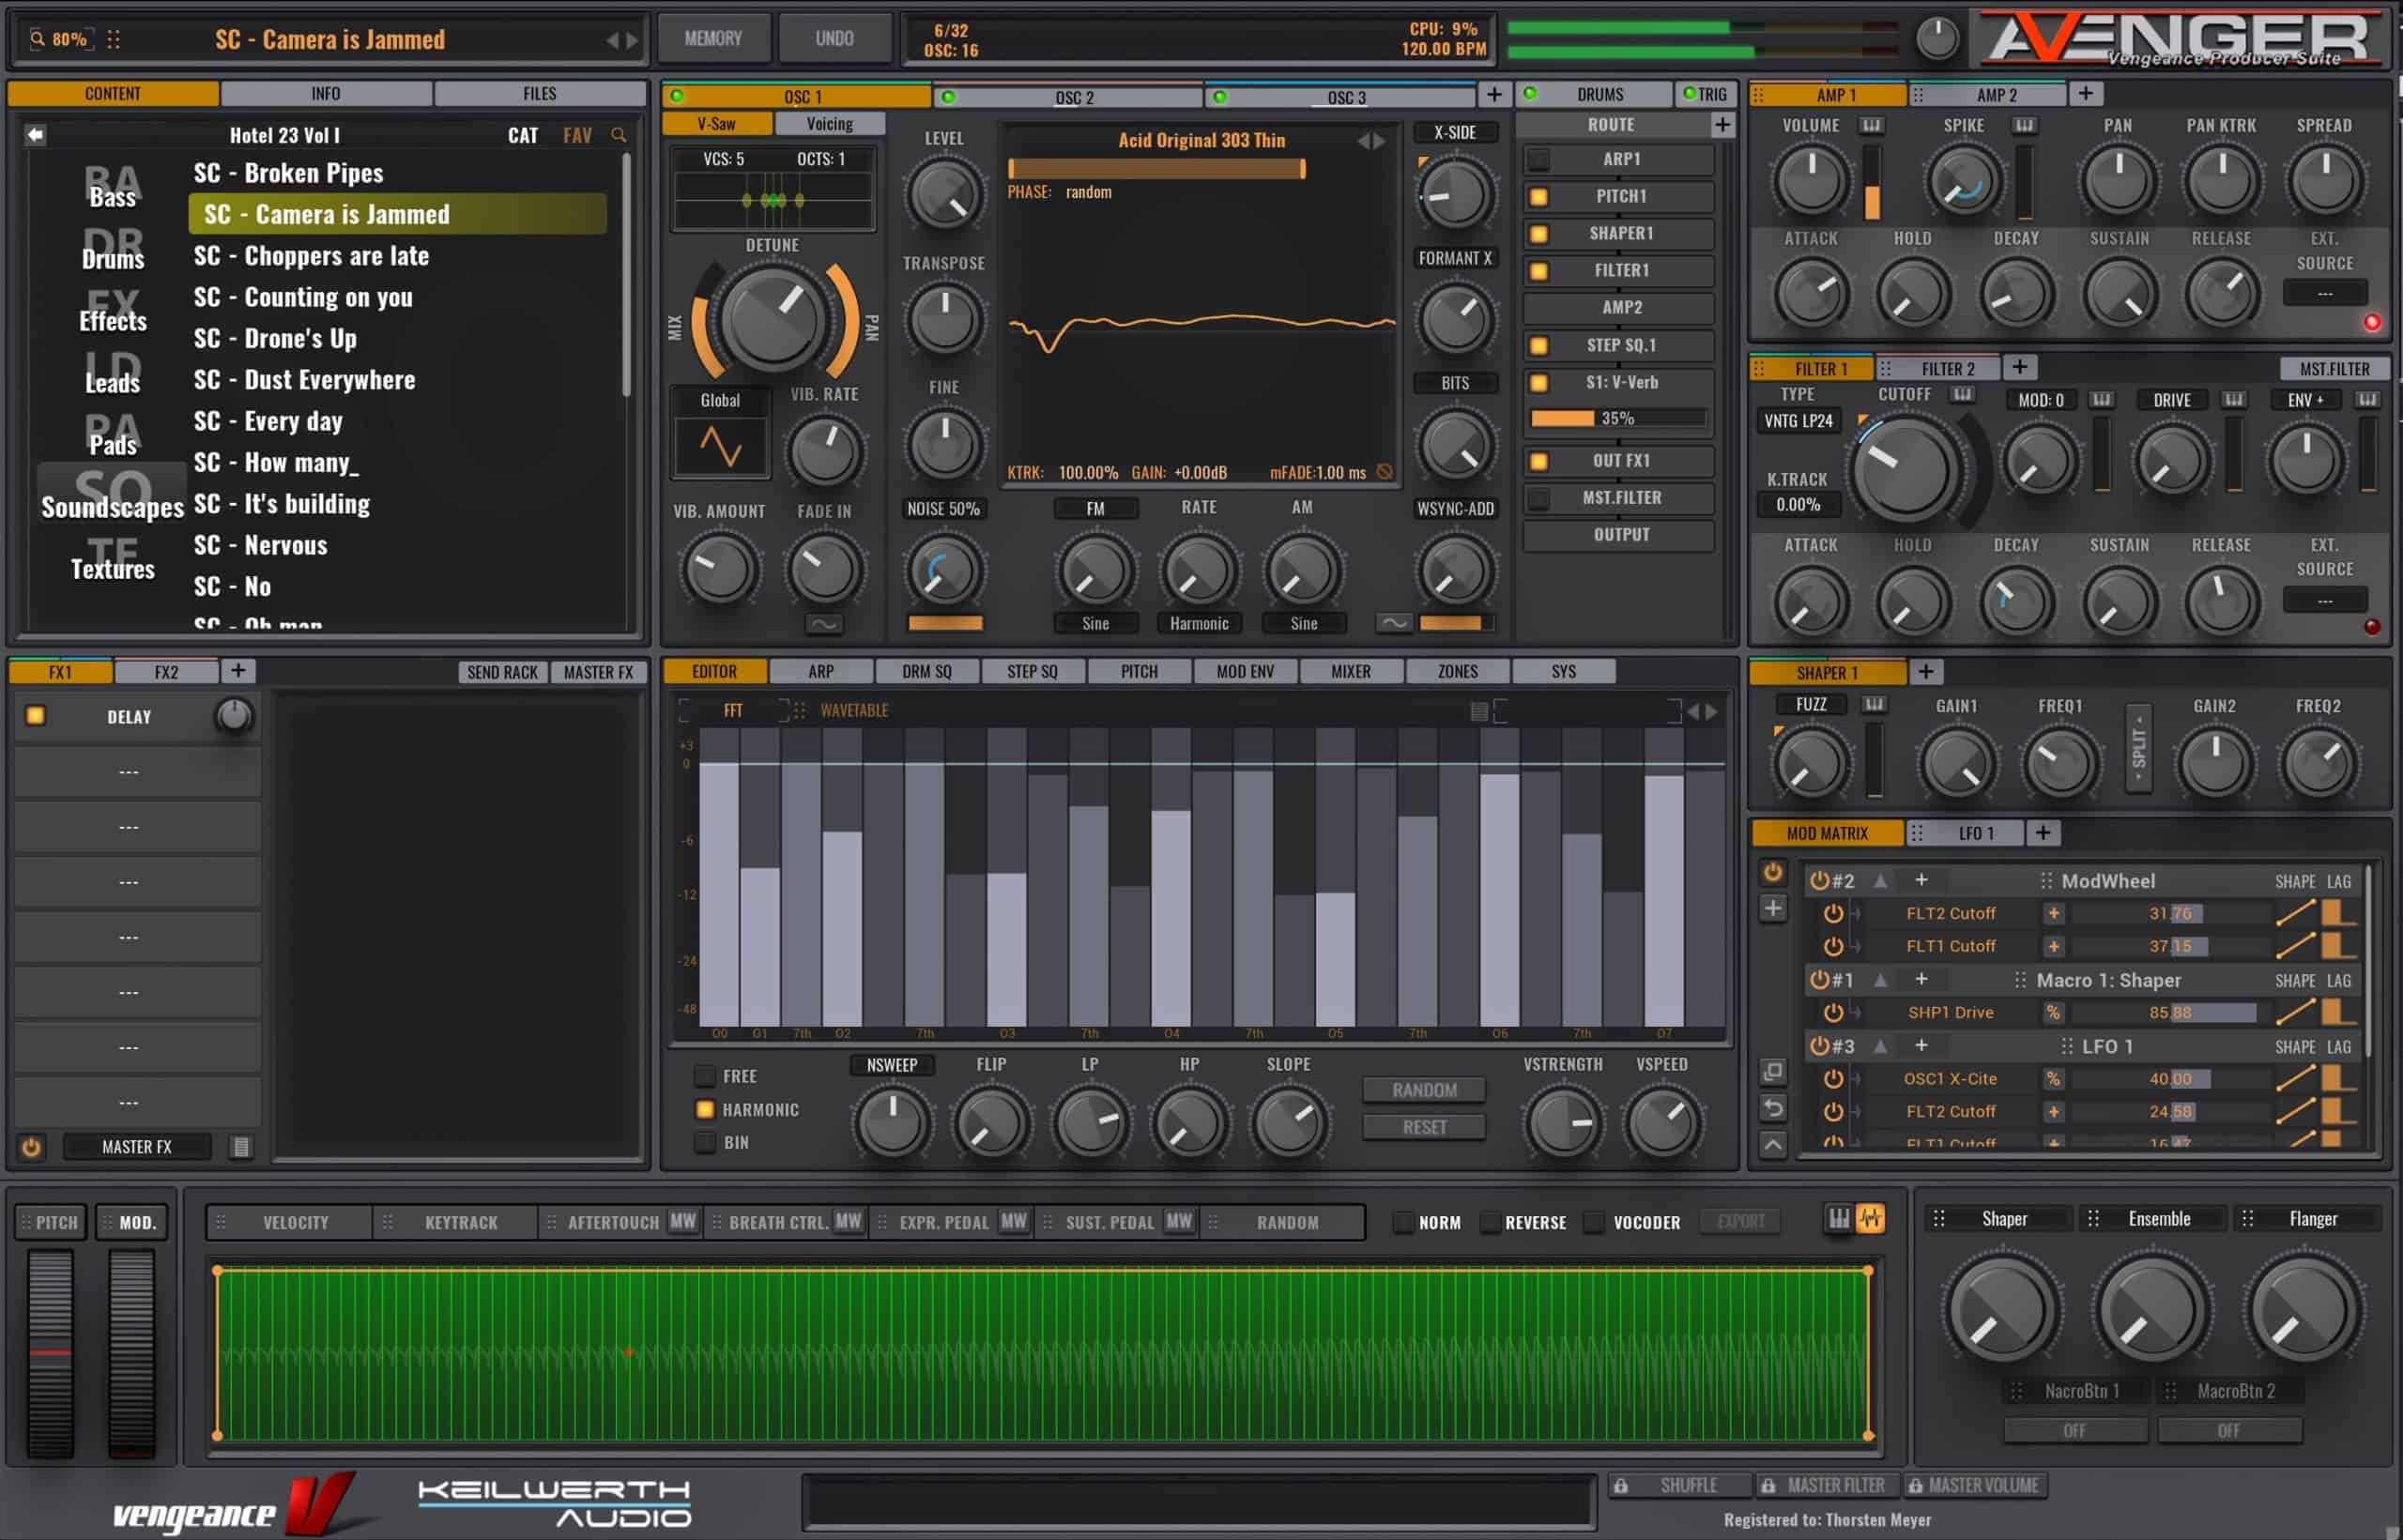
Task: Adjust the S1: V-Verb 35% slider
Action: coord(1617,418)
